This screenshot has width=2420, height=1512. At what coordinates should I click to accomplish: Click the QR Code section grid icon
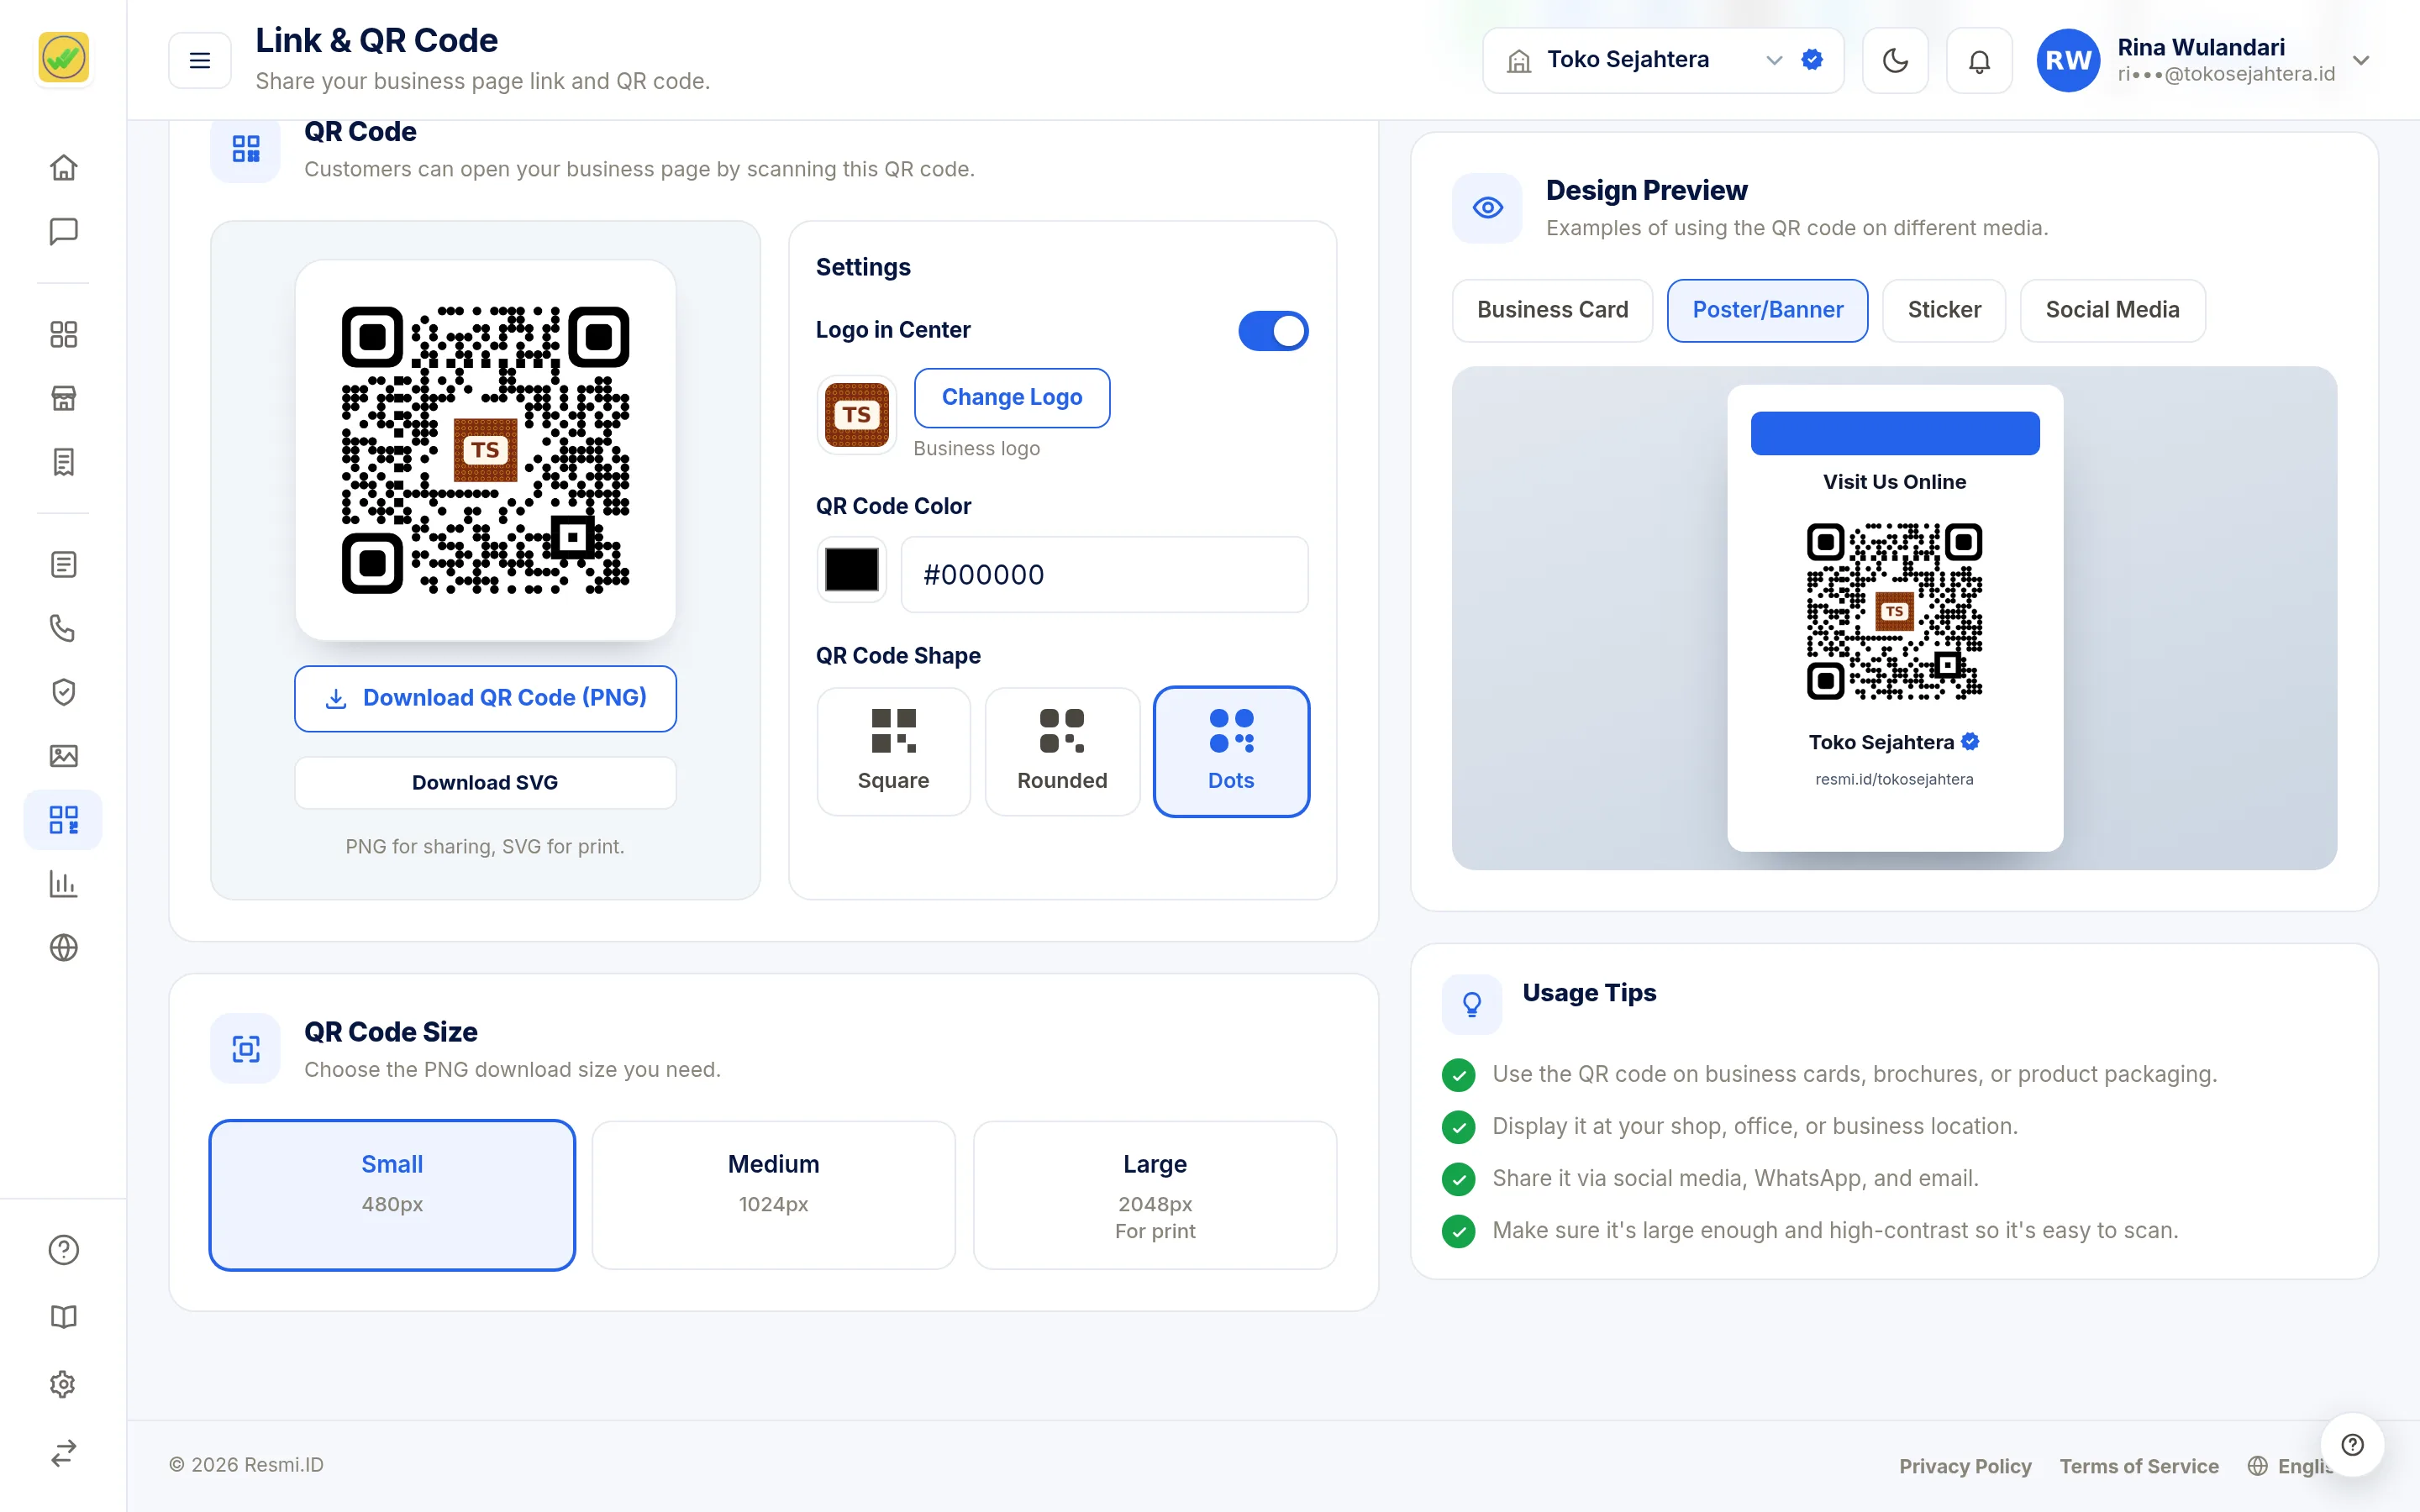pos(246,148)
